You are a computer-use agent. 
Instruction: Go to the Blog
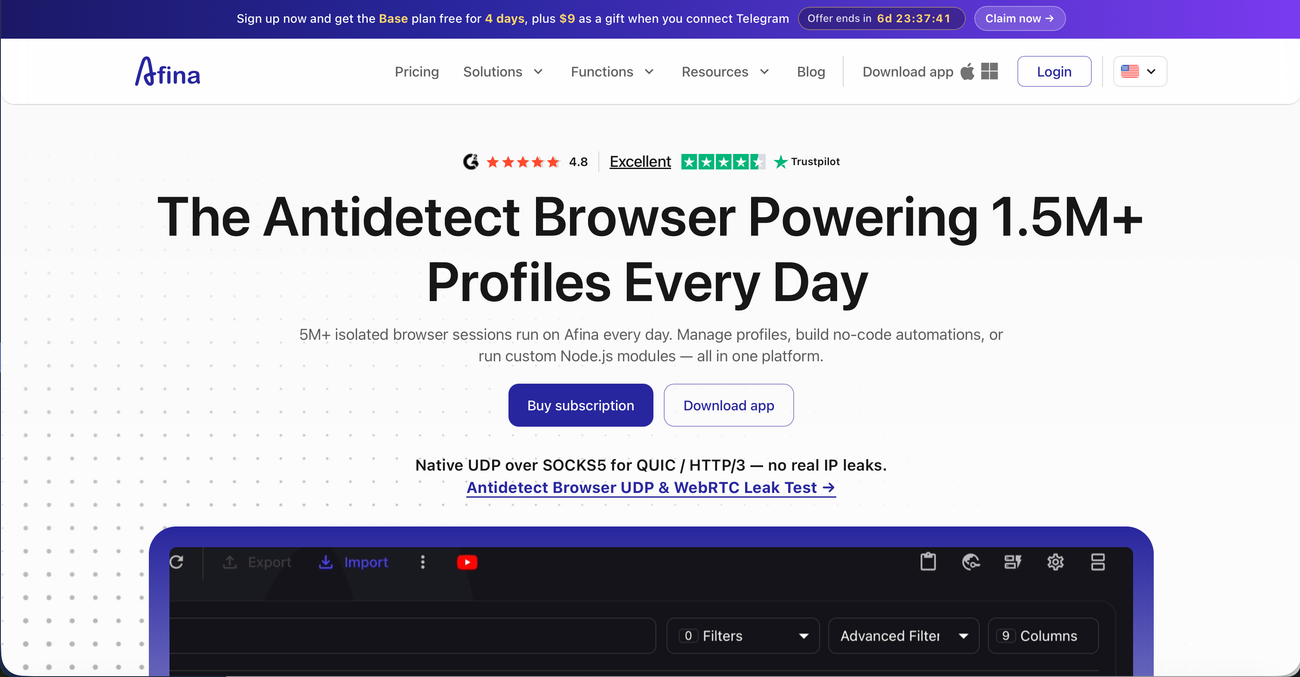(x=811, y=72)
